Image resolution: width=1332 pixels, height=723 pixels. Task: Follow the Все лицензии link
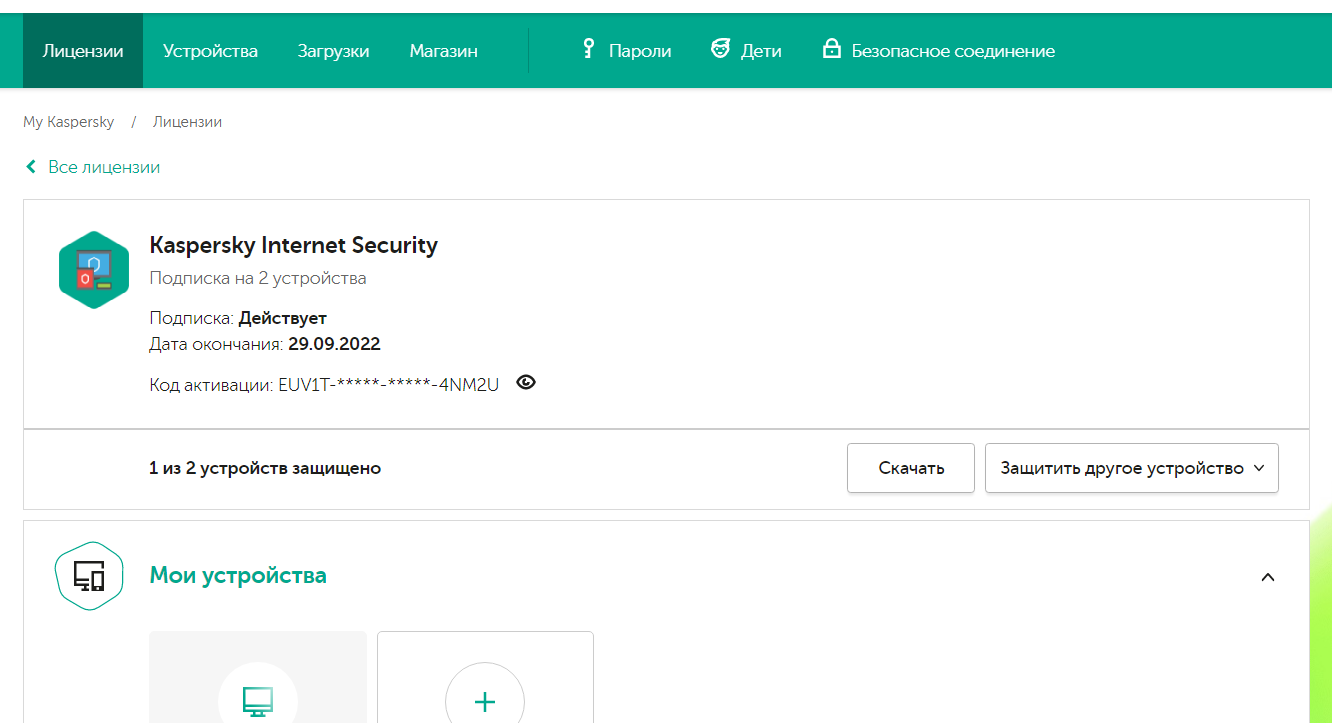(104, 167)
